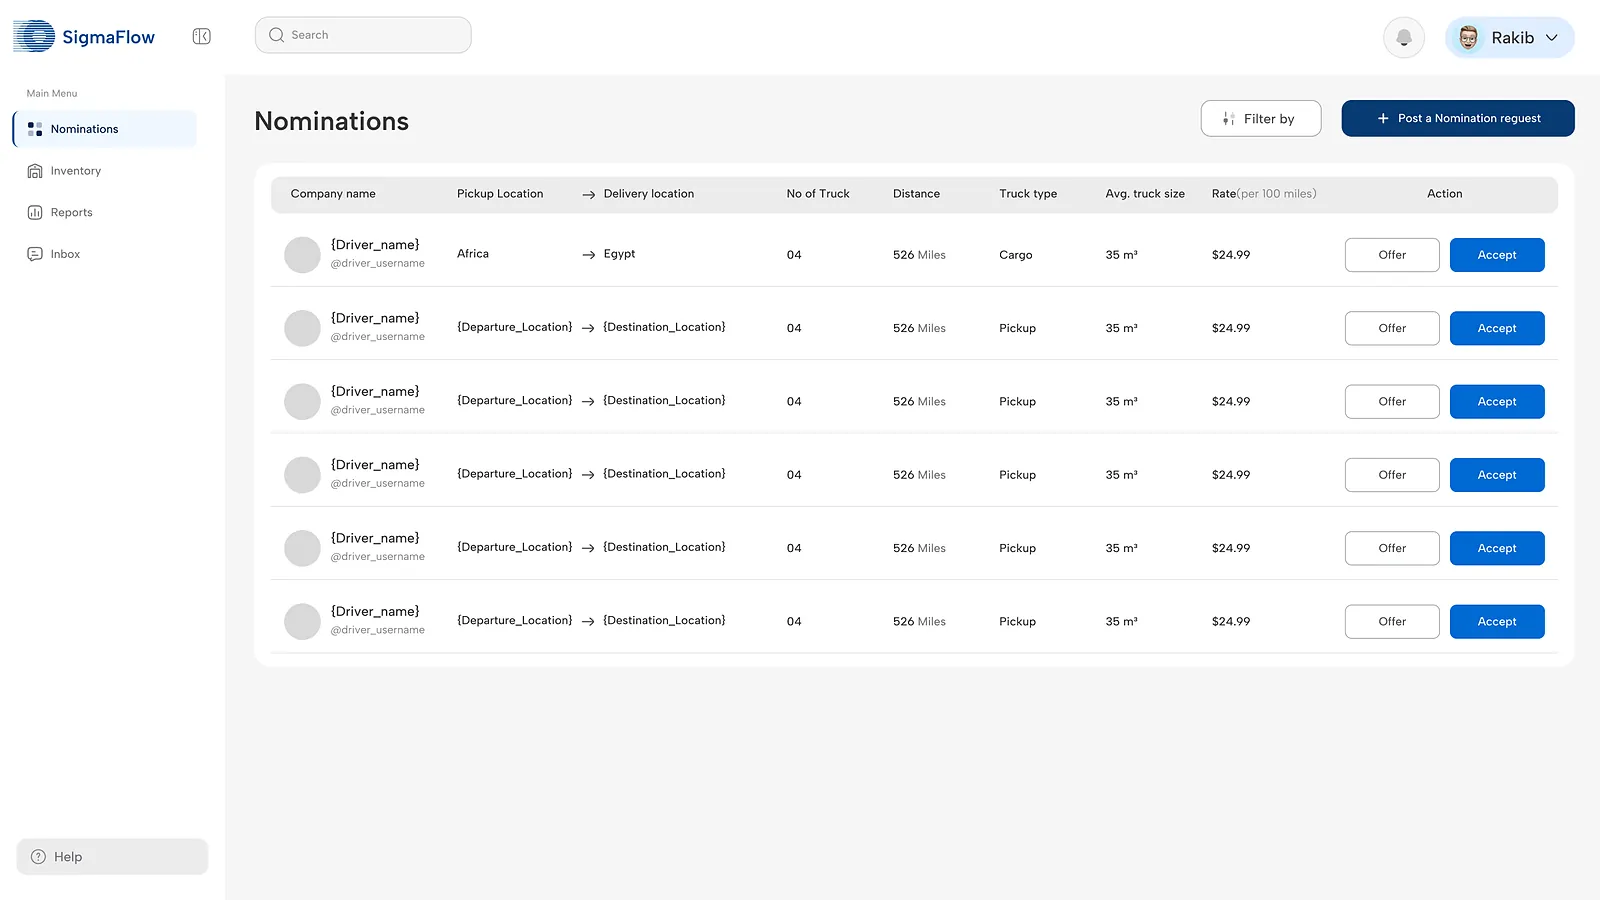Click the Egypt delivery location cell
Viewport: 1600px width, 900px height.
tap(619, 254)
